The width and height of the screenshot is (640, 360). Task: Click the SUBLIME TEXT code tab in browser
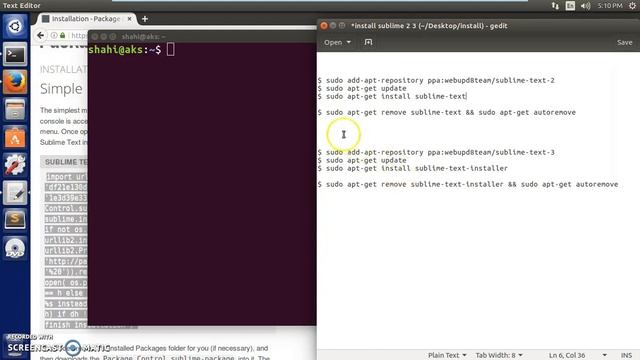[65, 162]
